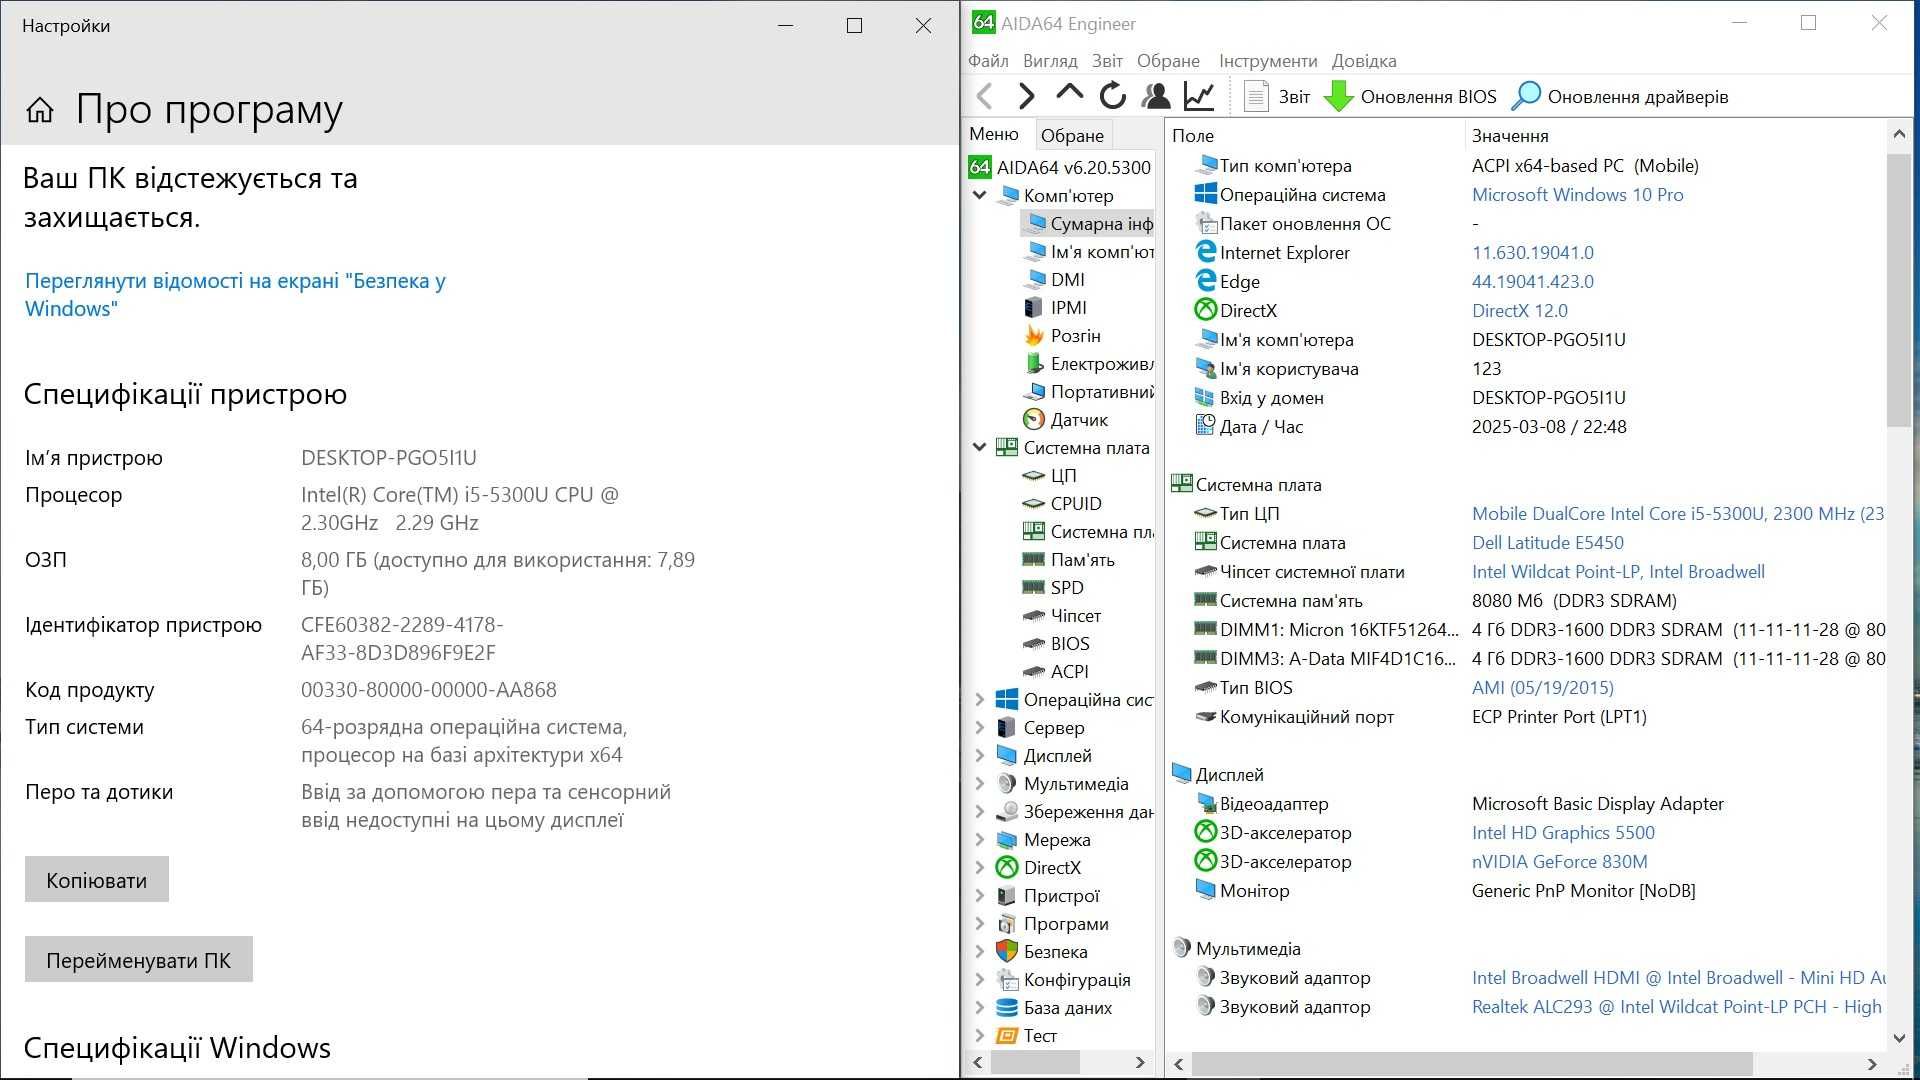Select the DMI tree item
Viewport: 1920px width, 1080px height.
pos(1055,280)
